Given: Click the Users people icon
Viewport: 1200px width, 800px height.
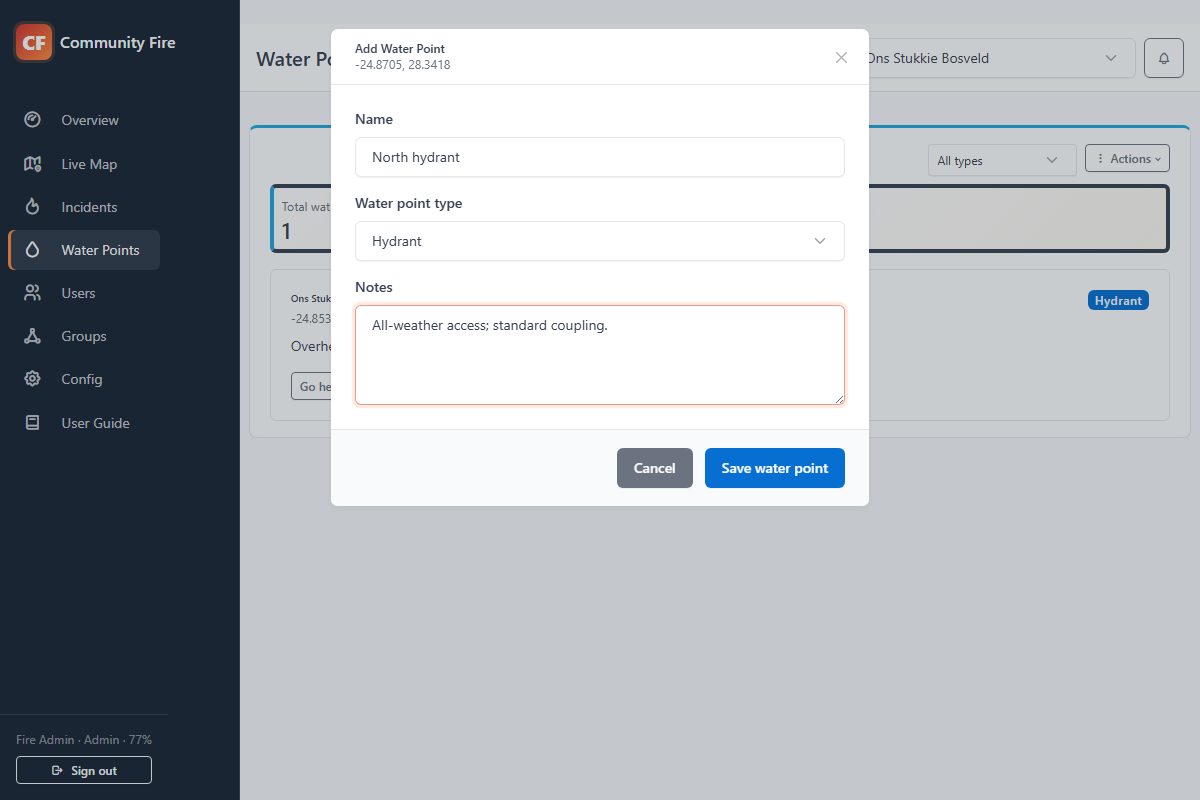Looking at the screenshot, I should [x=32, y=293].
